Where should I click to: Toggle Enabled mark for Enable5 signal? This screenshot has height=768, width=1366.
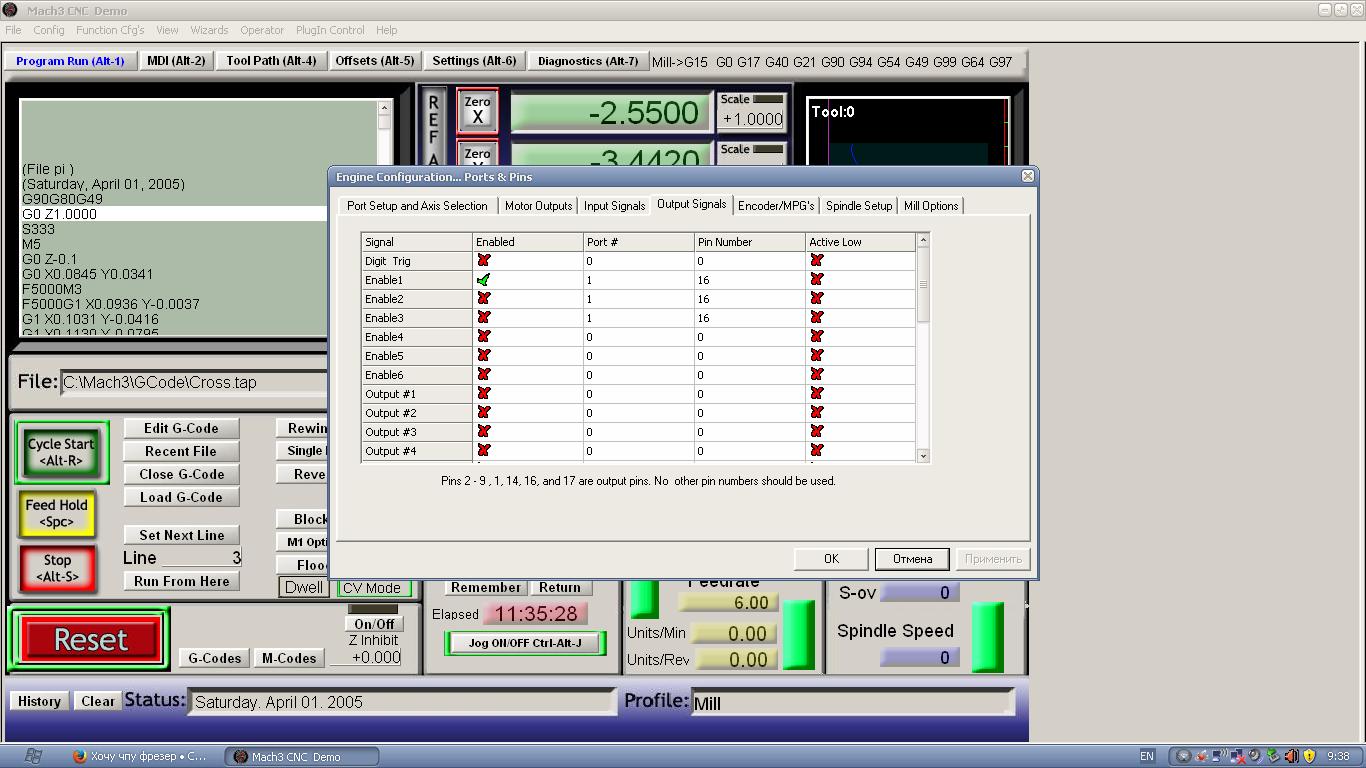pyautogui.click(x=484, y=356)
